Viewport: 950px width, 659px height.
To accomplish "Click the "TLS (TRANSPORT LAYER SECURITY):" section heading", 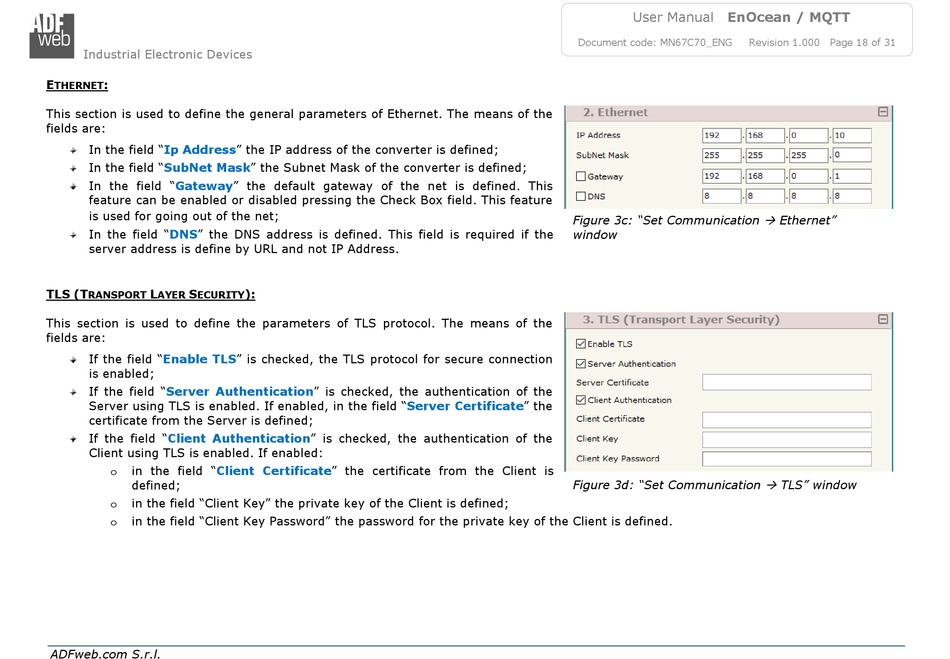I will pos(150,295).
